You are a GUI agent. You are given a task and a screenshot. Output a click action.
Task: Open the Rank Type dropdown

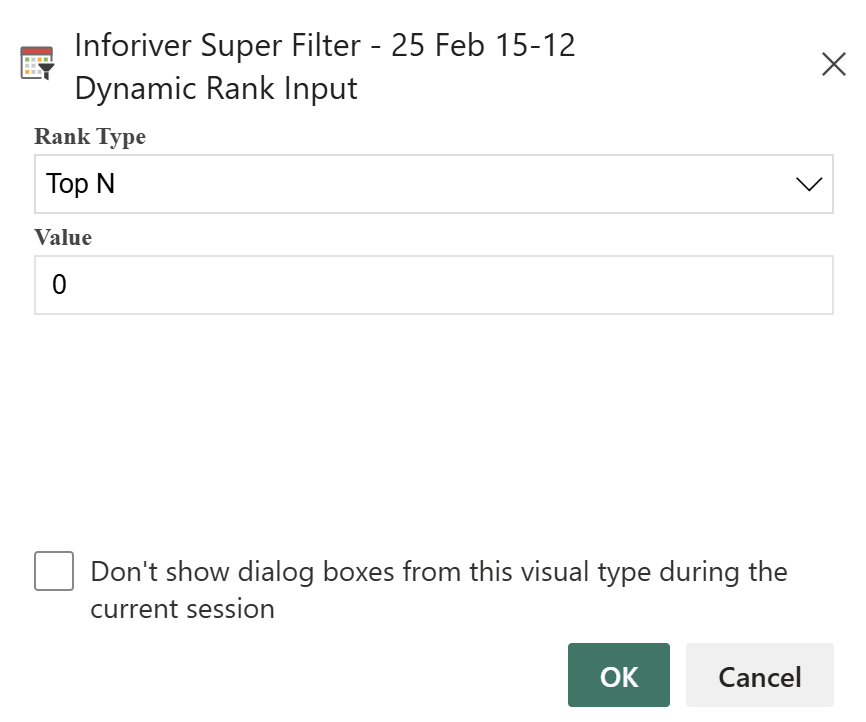434,184
